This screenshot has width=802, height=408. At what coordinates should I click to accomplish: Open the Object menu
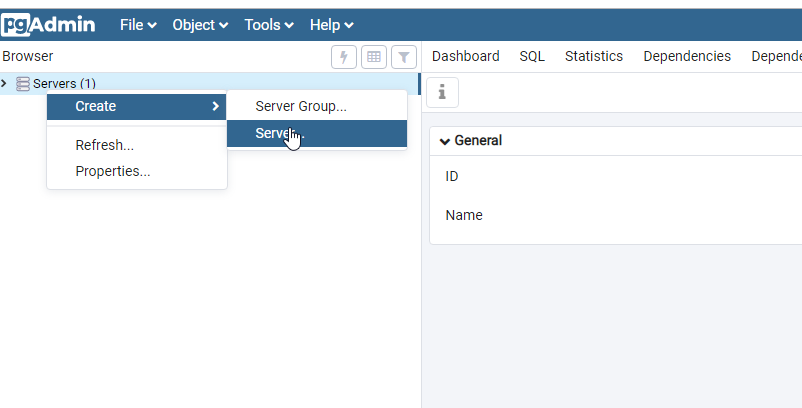pyautogui.click(x=200, y=25)
